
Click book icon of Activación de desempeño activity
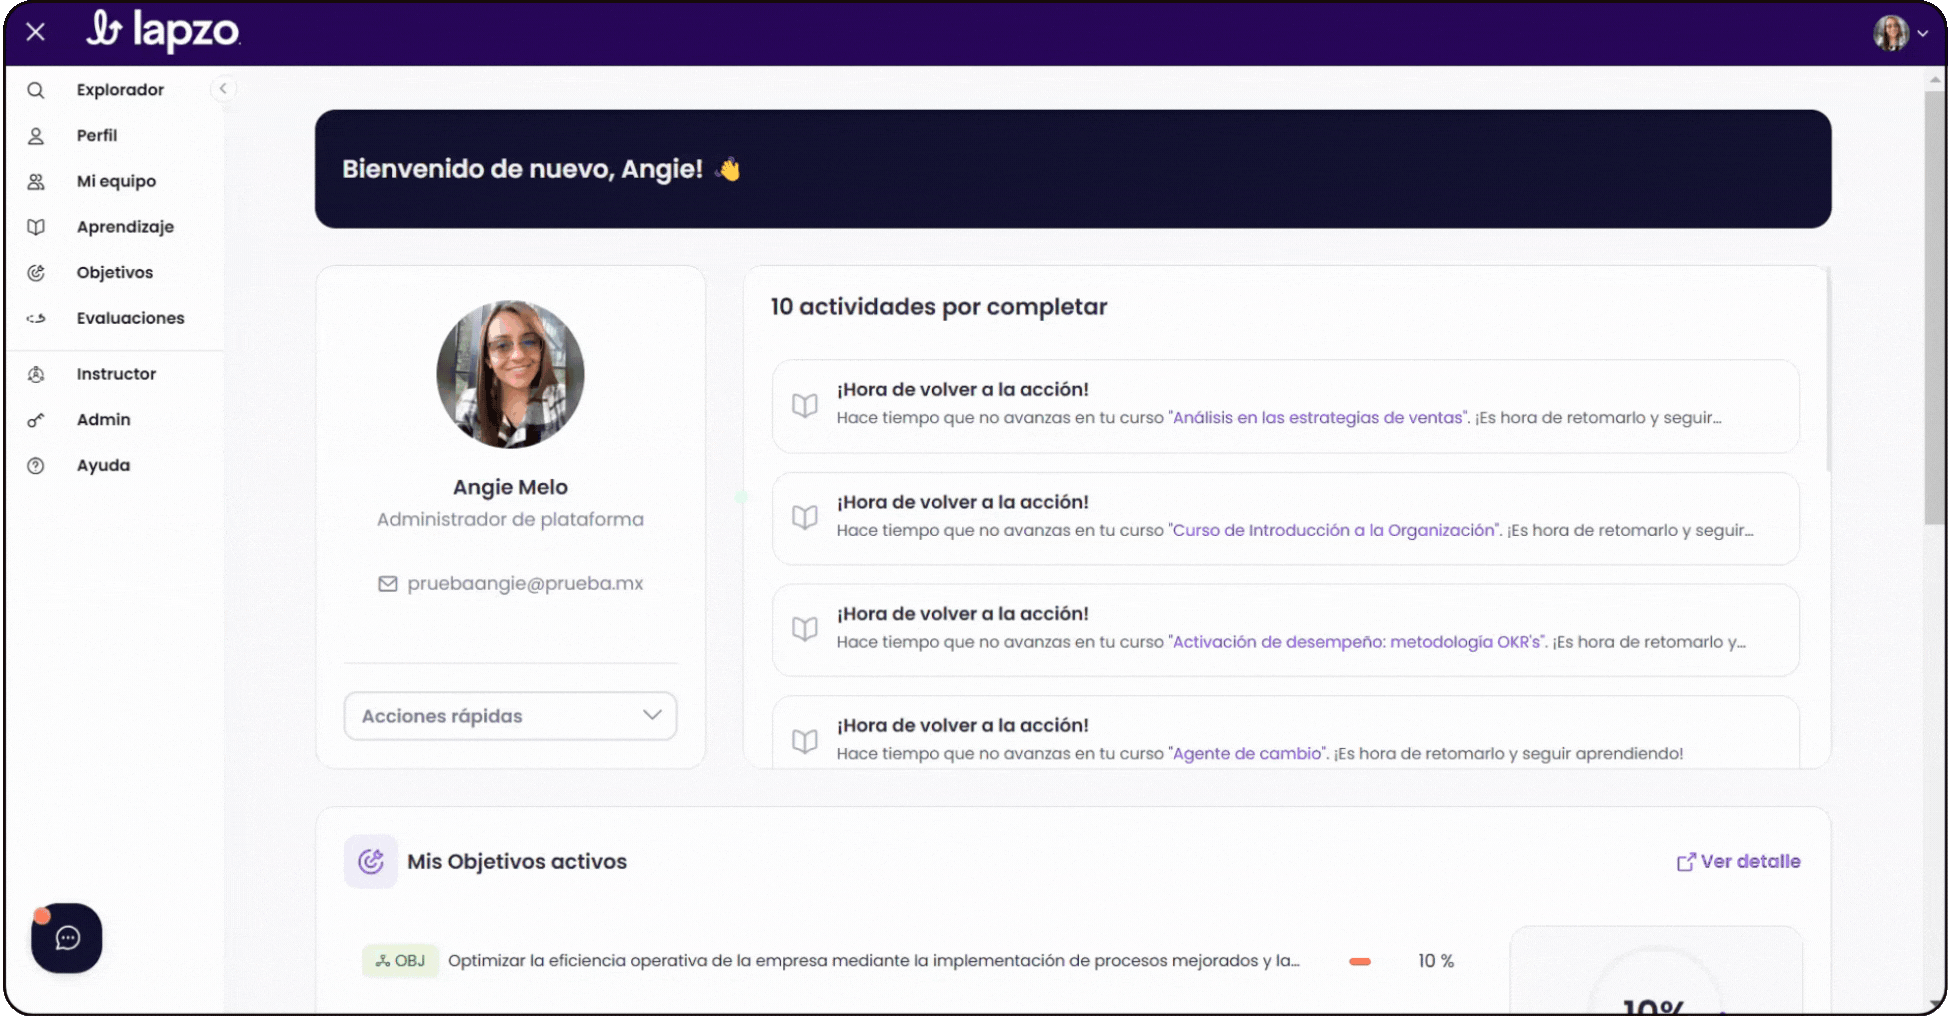click(805, 629)
